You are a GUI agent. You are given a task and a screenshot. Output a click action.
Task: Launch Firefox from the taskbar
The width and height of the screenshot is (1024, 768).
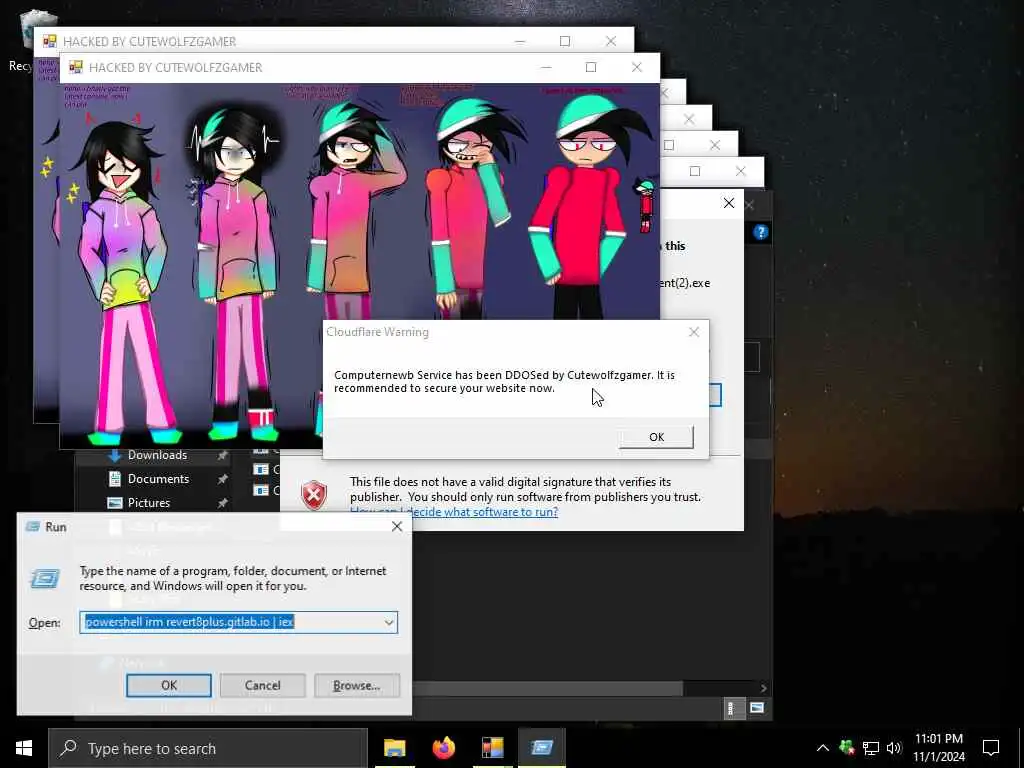pos(443,748)
